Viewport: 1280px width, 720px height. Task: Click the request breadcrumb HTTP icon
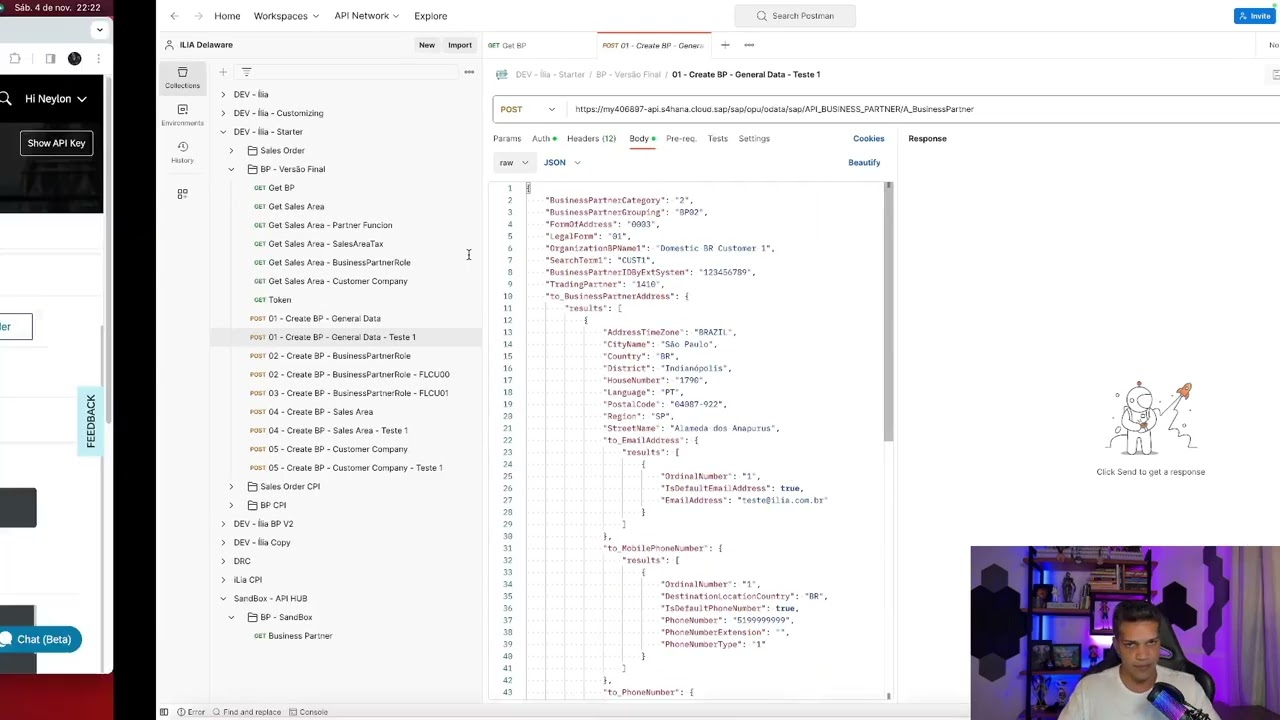[x=502, y=74]
